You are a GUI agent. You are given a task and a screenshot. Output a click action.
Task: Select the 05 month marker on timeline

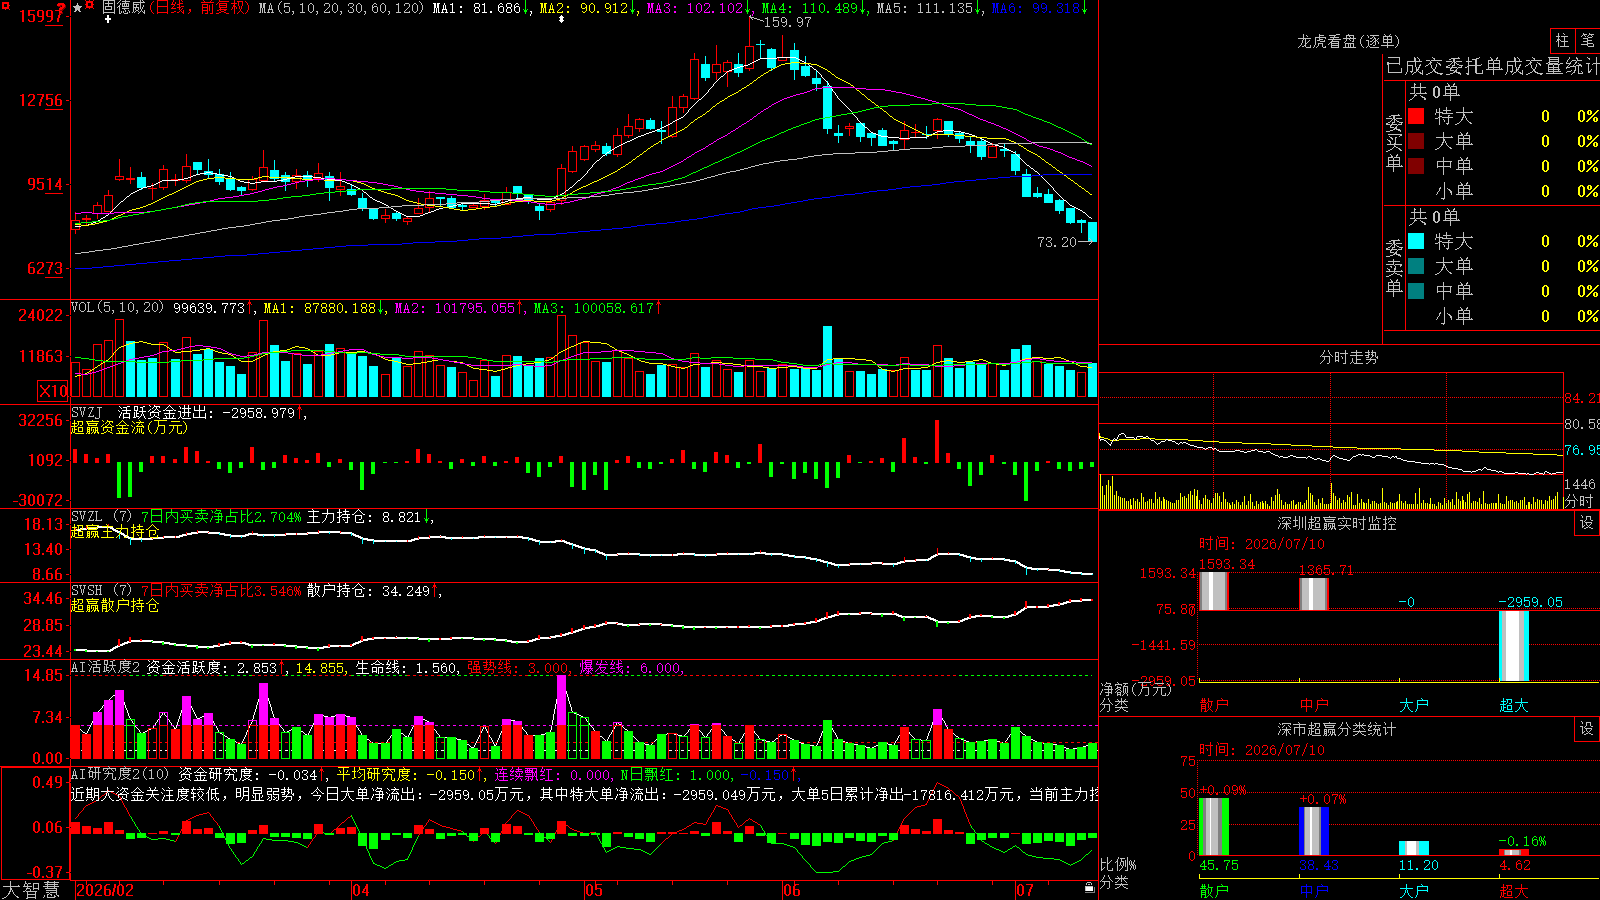pos(594,890)
